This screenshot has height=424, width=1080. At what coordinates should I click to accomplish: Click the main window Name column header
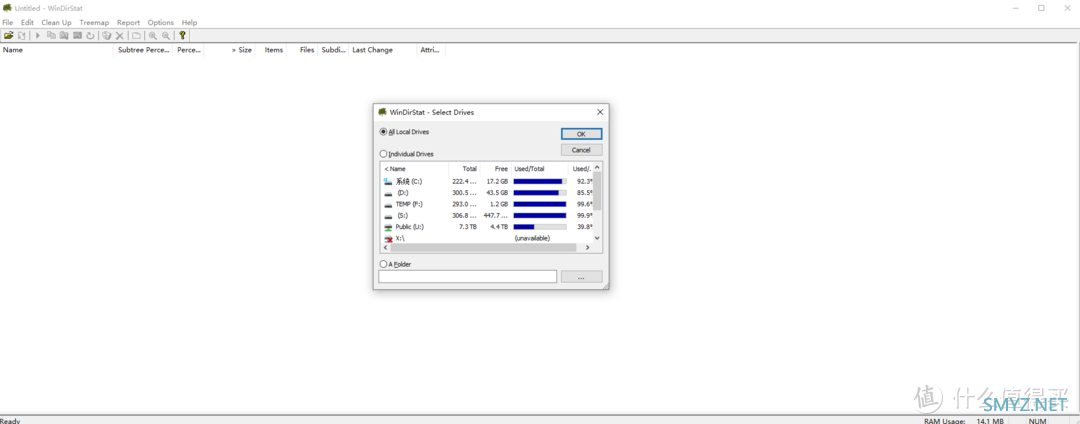click(56, 50)
